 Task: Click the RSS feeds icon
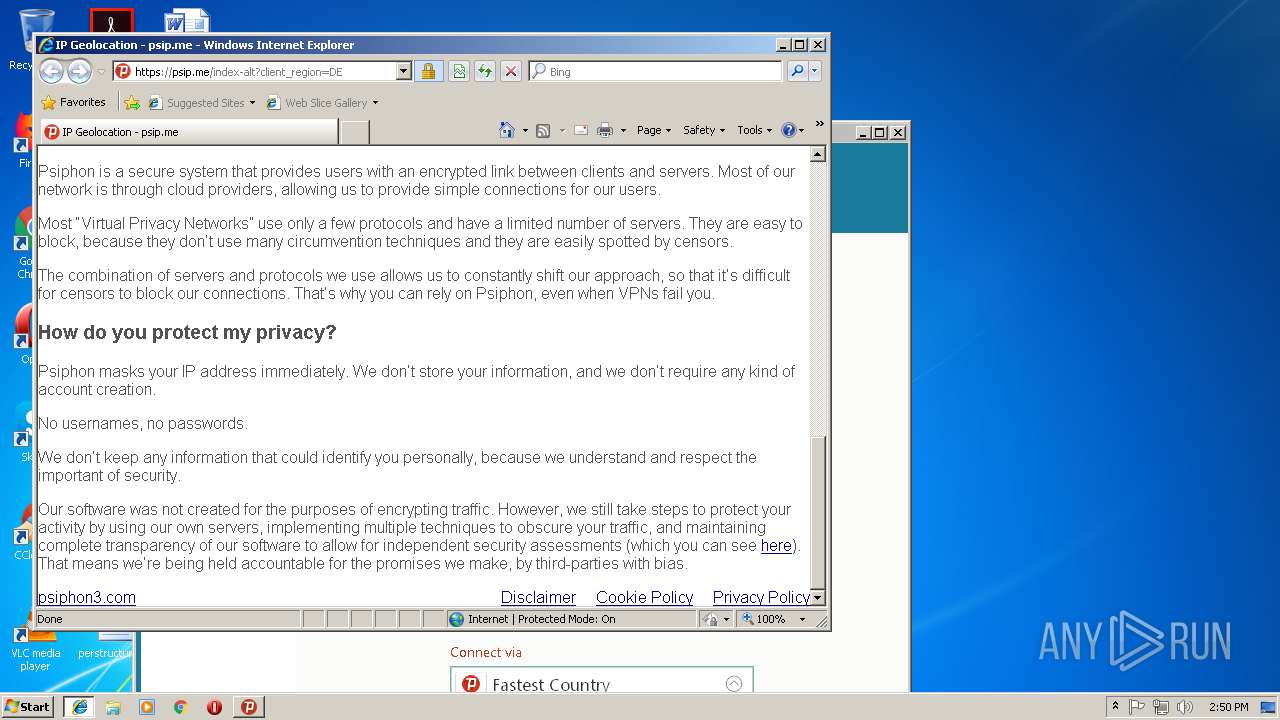[543, 130]
